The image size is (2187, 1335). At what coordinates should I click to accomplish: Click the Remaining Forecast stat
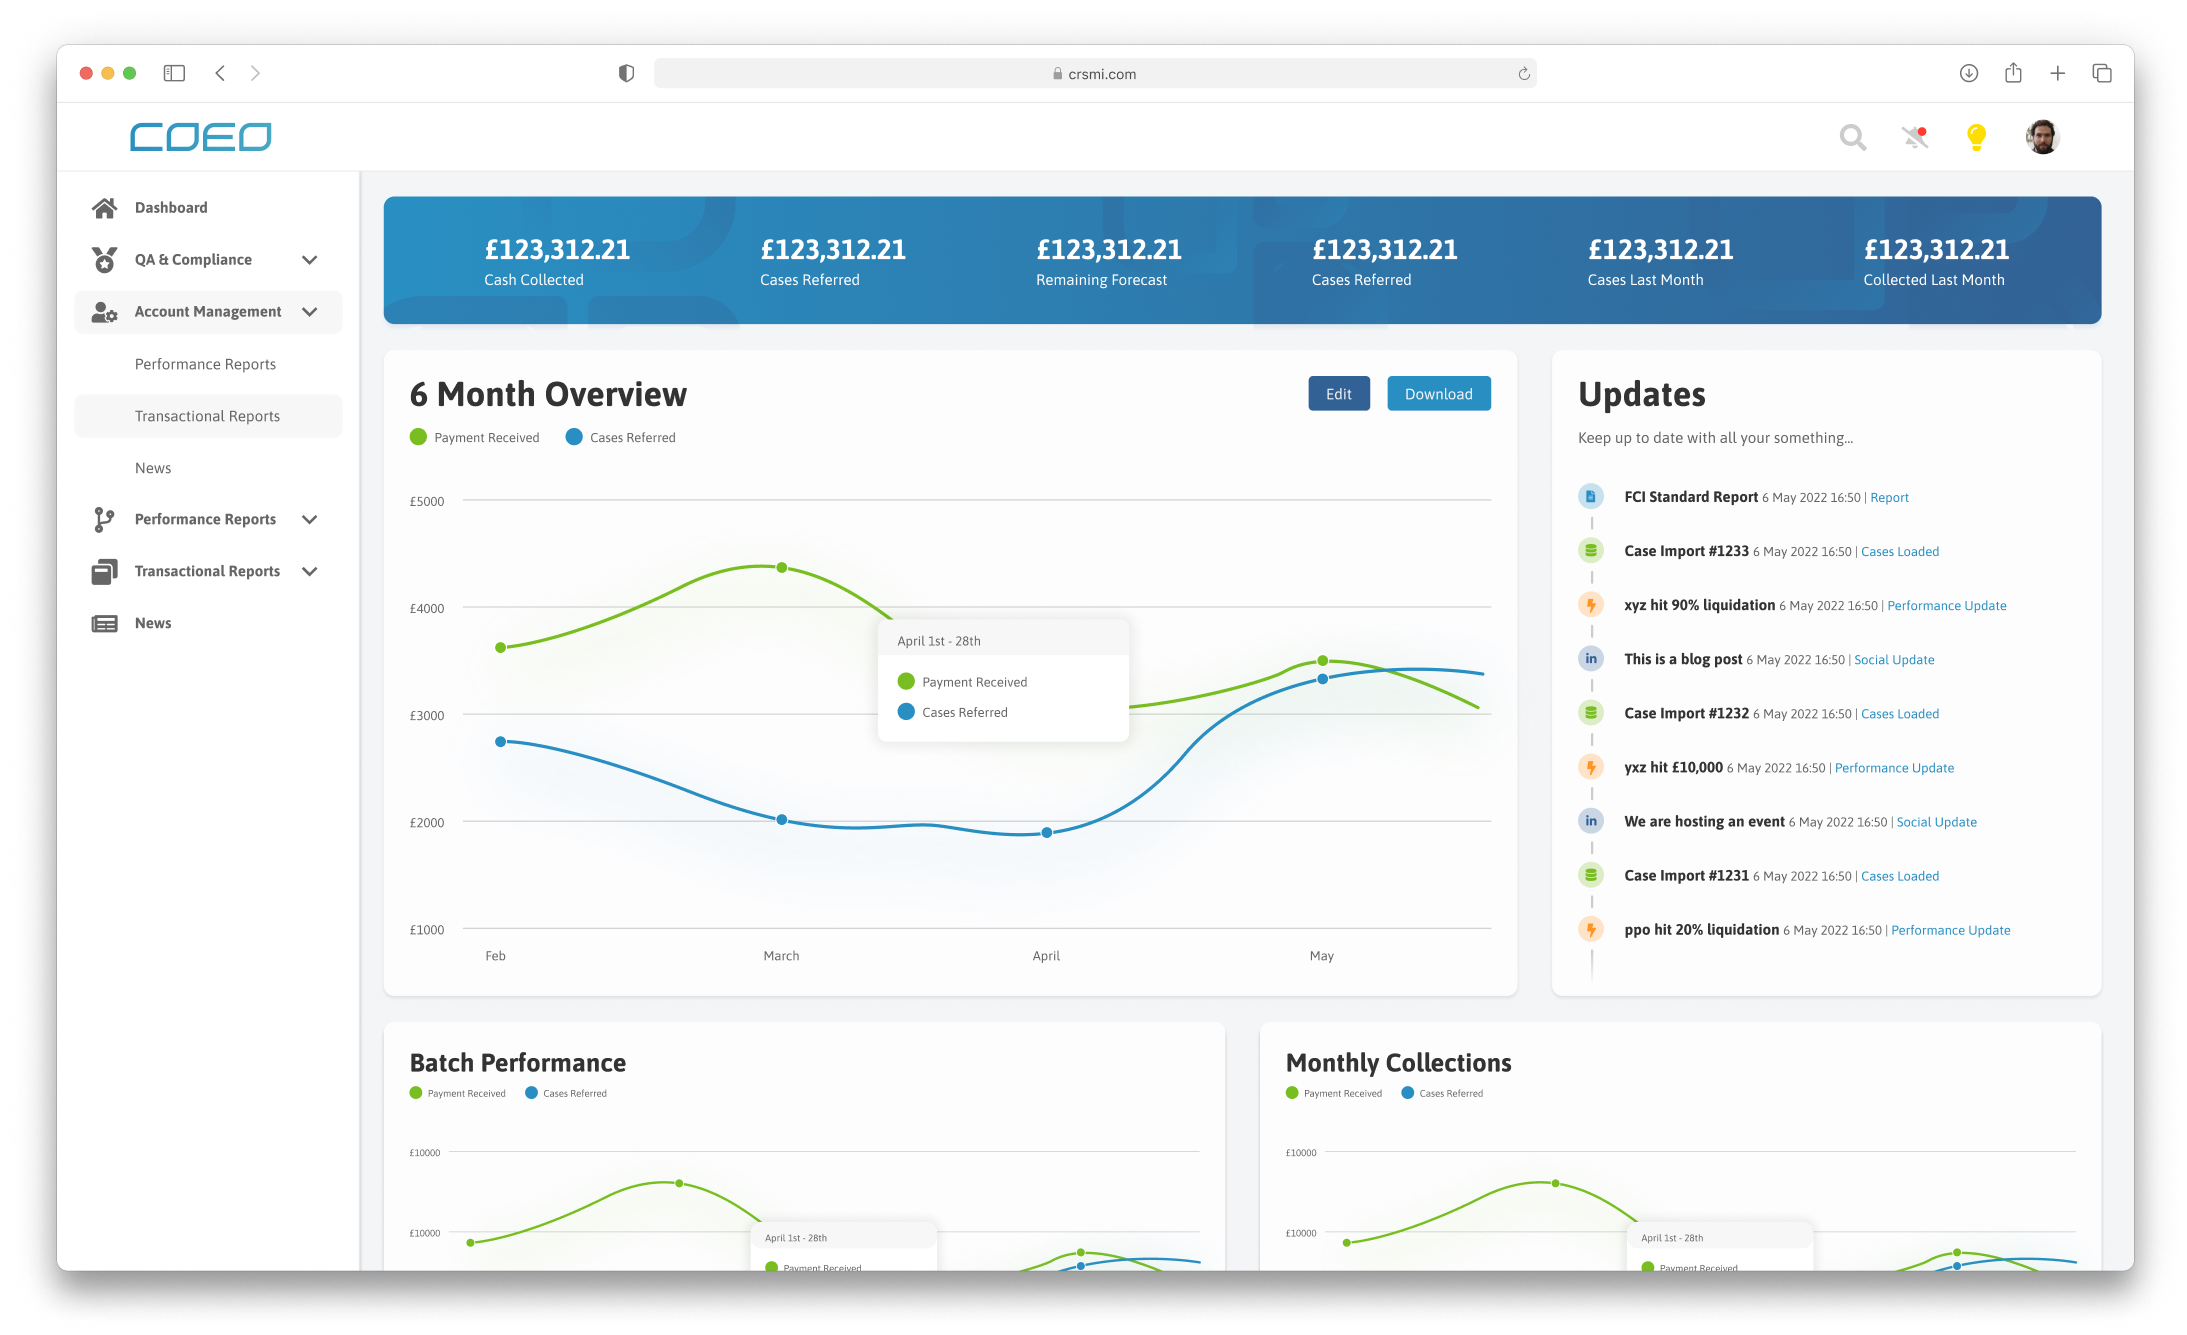tap(1108, 261)
